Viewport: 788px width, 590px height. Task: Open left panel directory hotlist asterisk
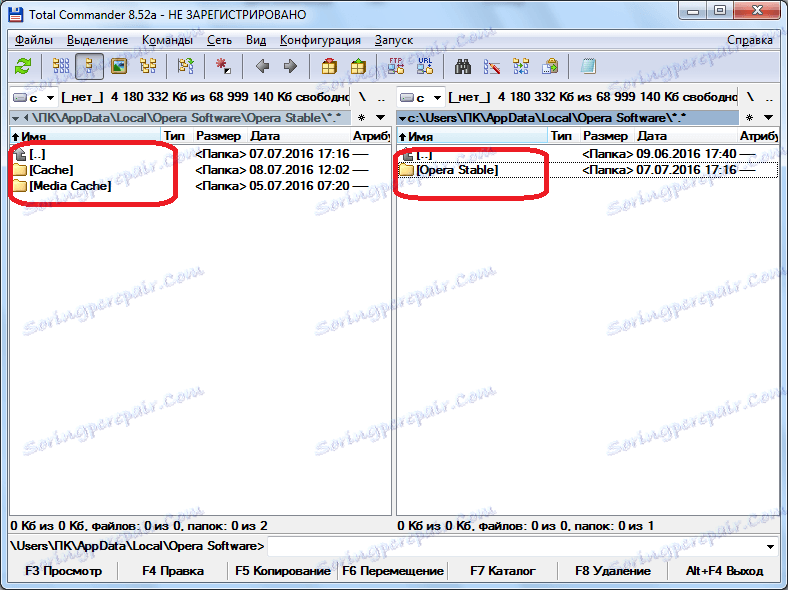click(361, 118)
